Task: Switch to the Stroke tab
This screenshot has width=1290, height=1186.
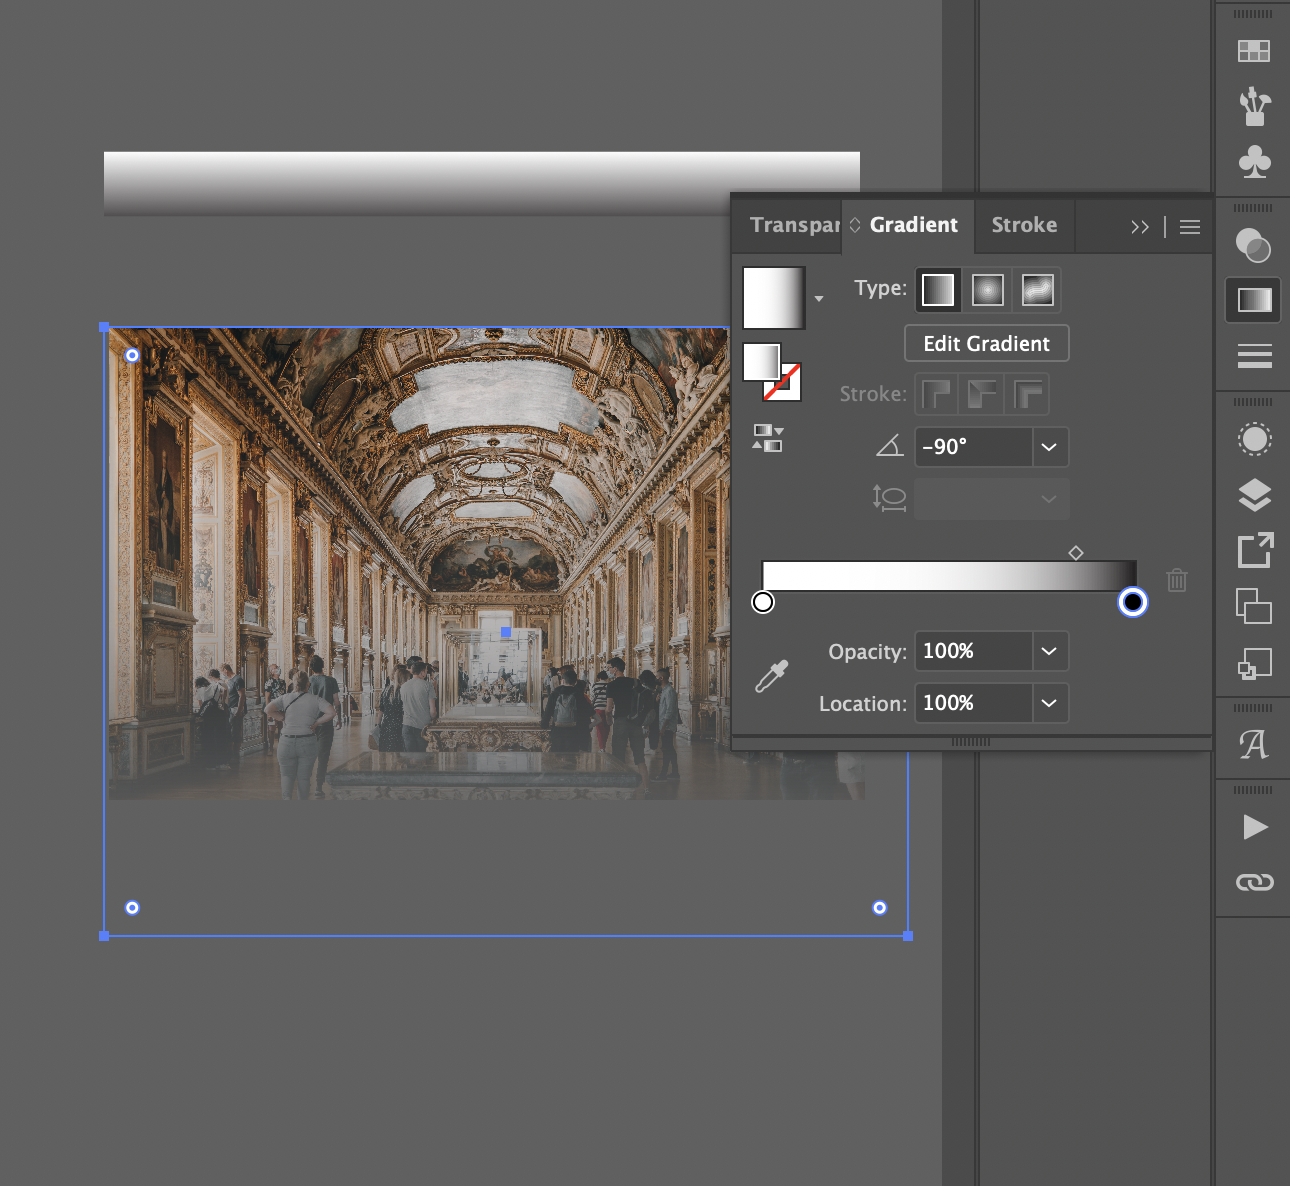Action: click(x=1024, y=225)
